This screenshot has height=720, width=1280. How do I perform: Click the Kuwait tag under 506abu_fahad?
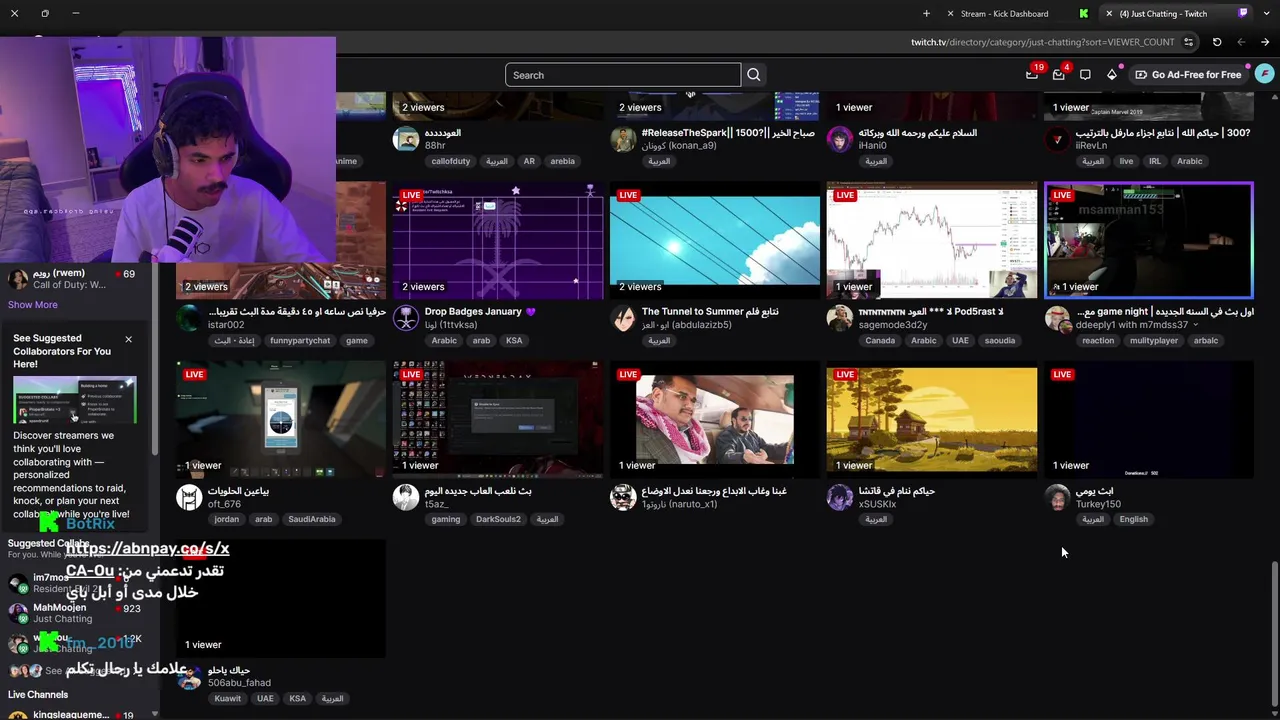point(227,699)
